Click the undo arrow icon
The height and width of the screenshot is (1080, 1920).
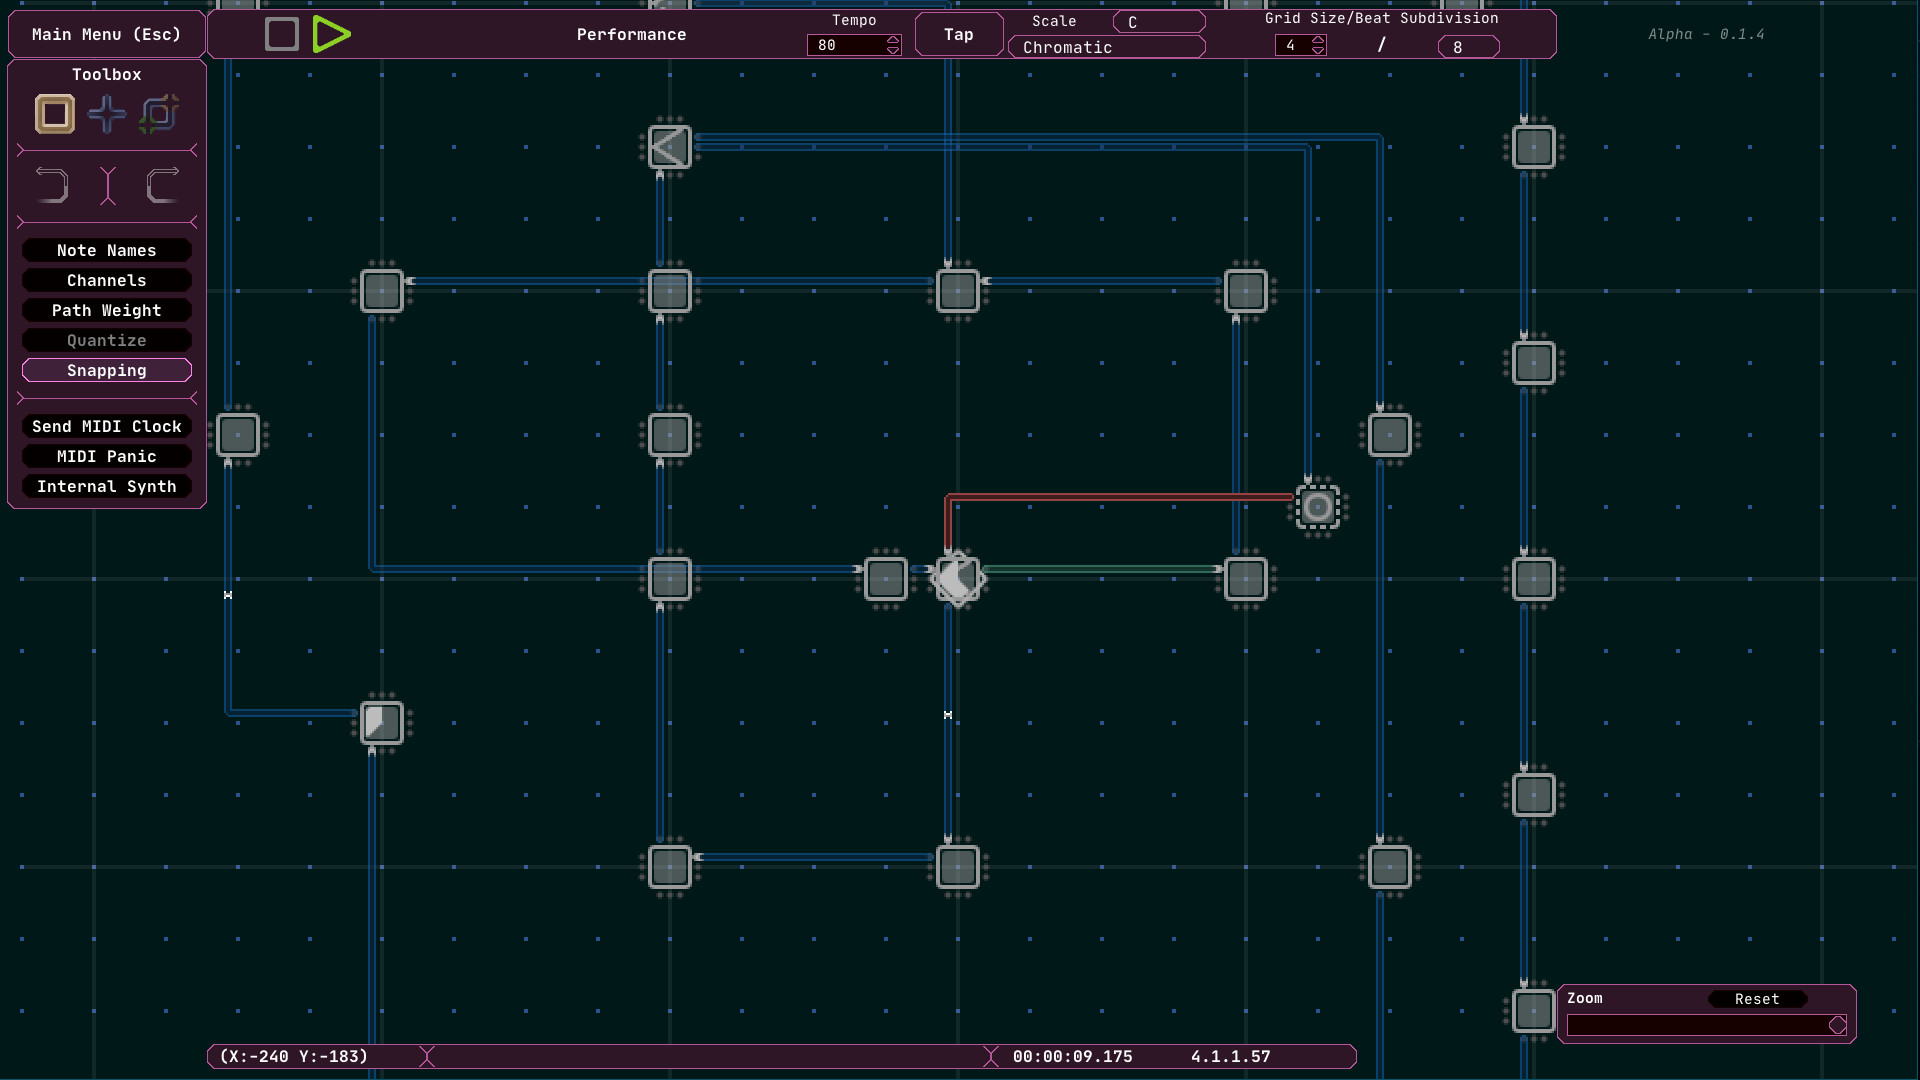[x=52, y=185]
